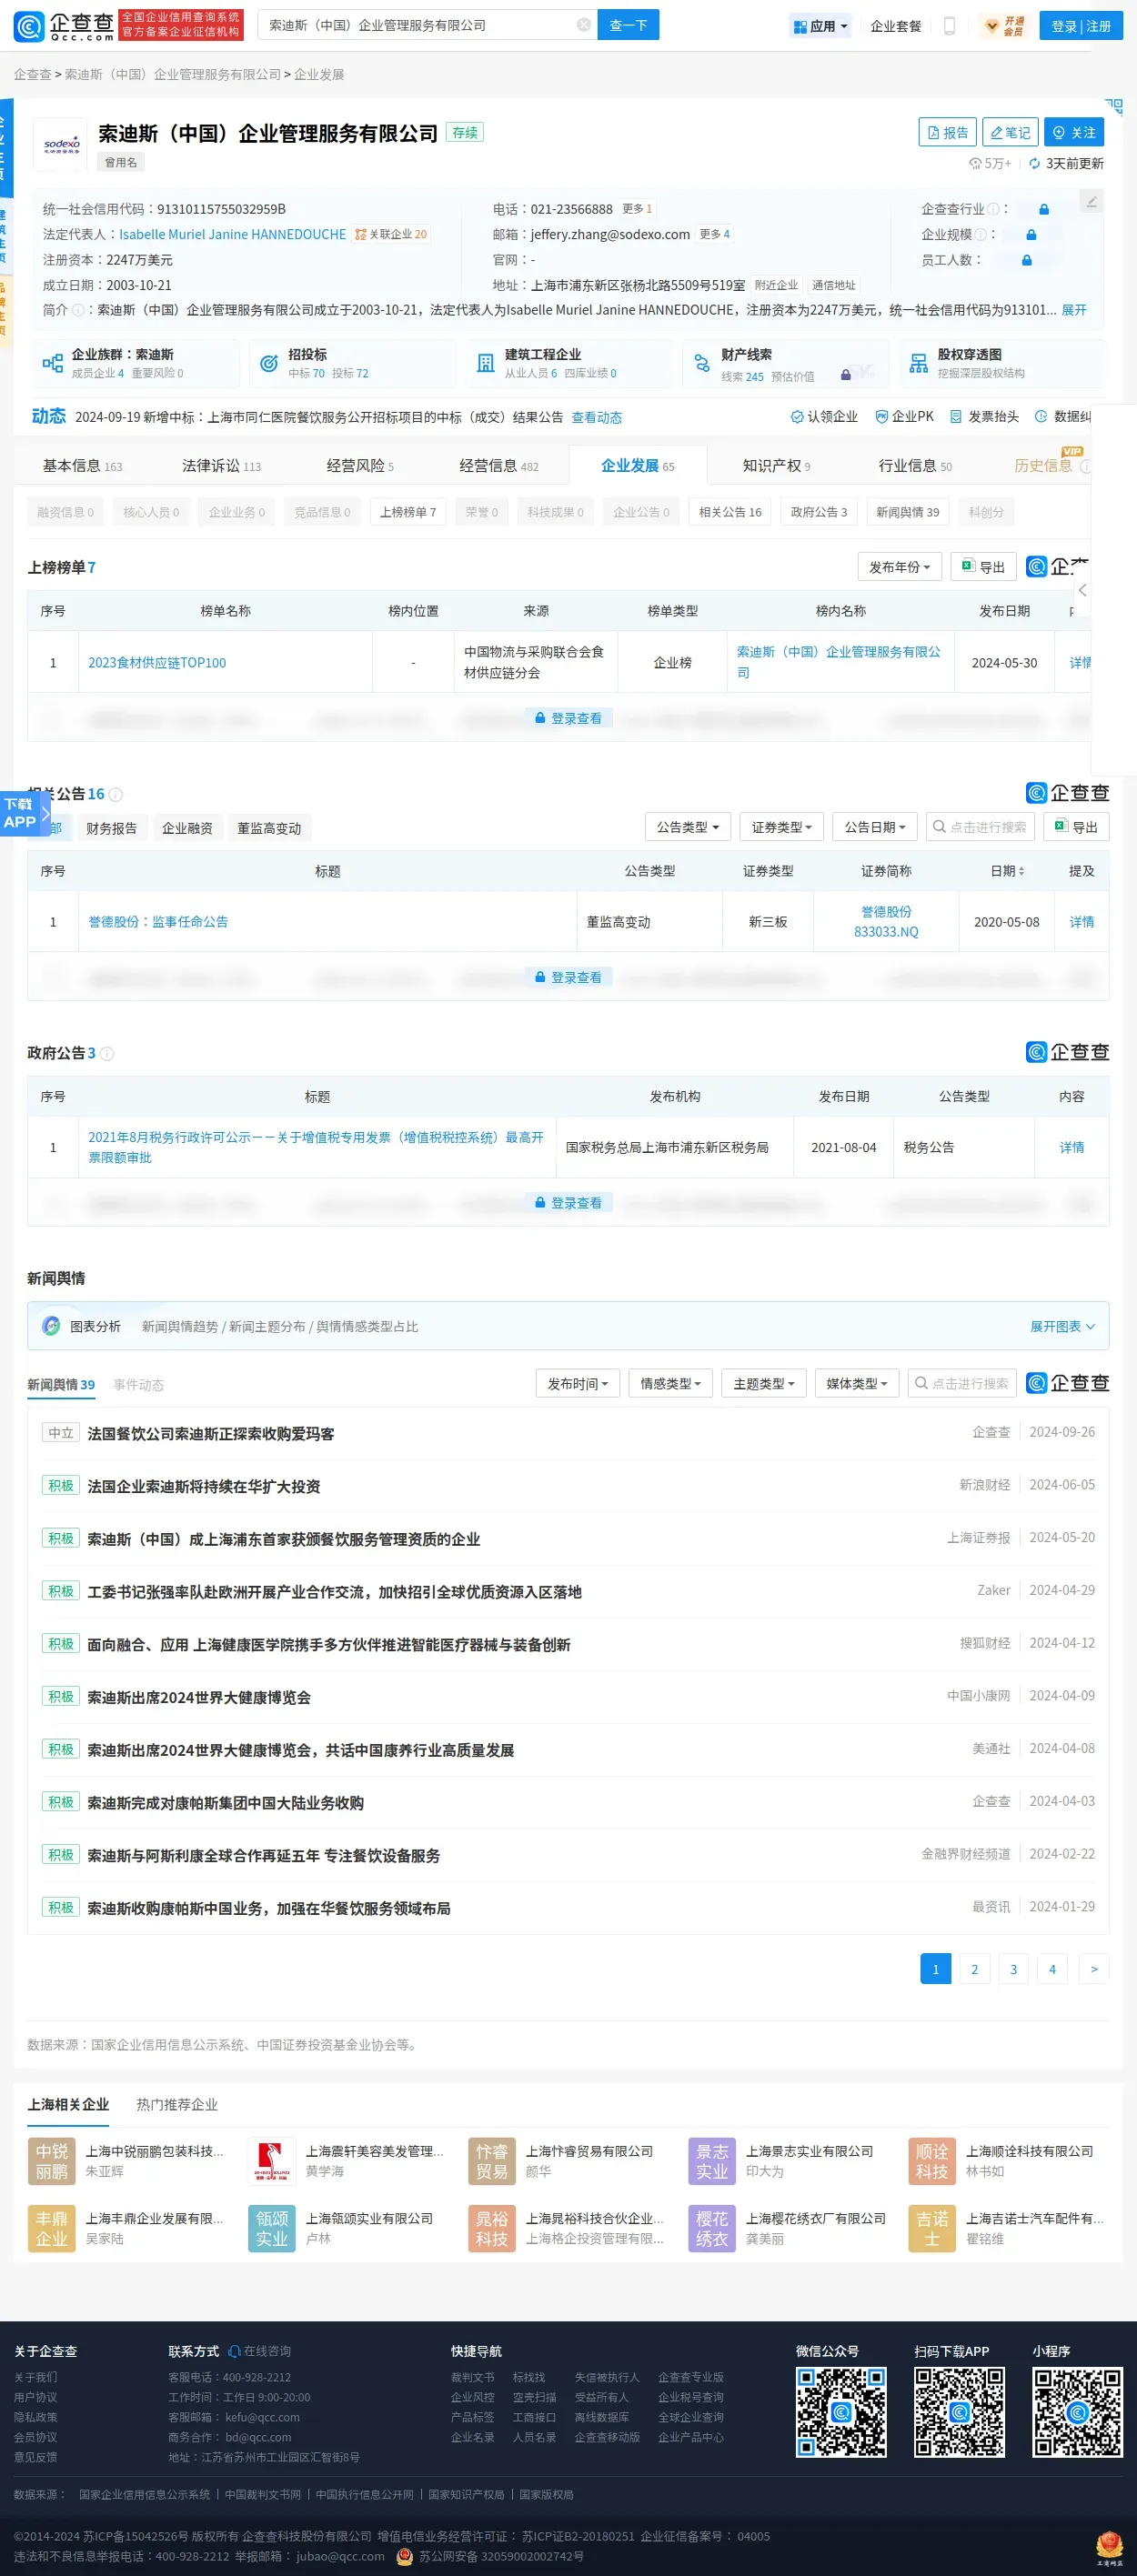Click the 微信公众号 QR code

841,2412
